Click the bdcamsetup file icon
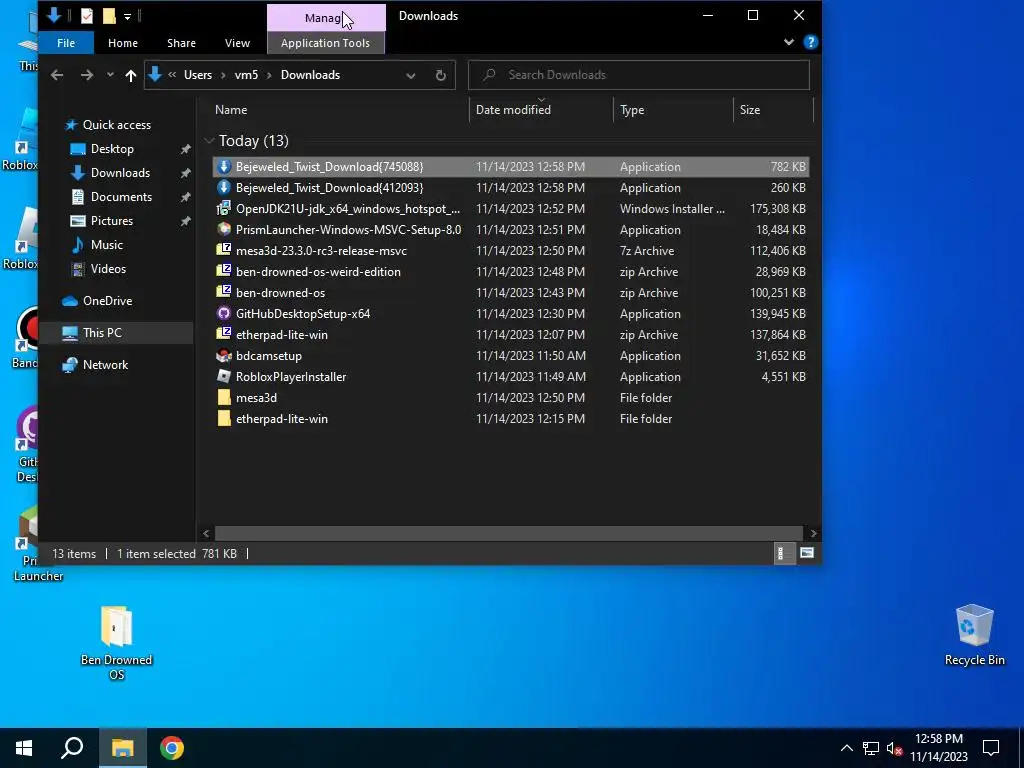This screenshot has height=768, width=1024. [224, 355]
